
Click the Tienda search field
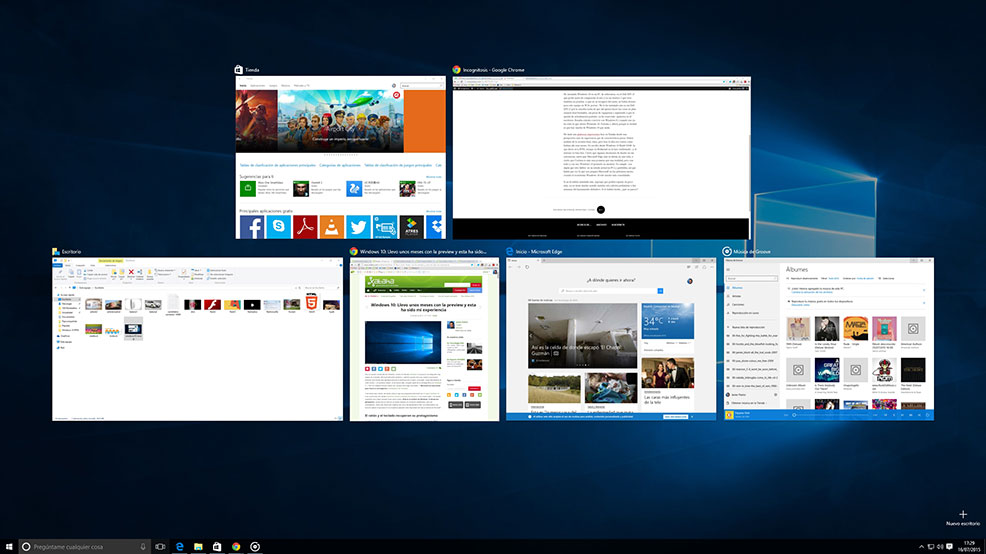click(x=421, y=86)
